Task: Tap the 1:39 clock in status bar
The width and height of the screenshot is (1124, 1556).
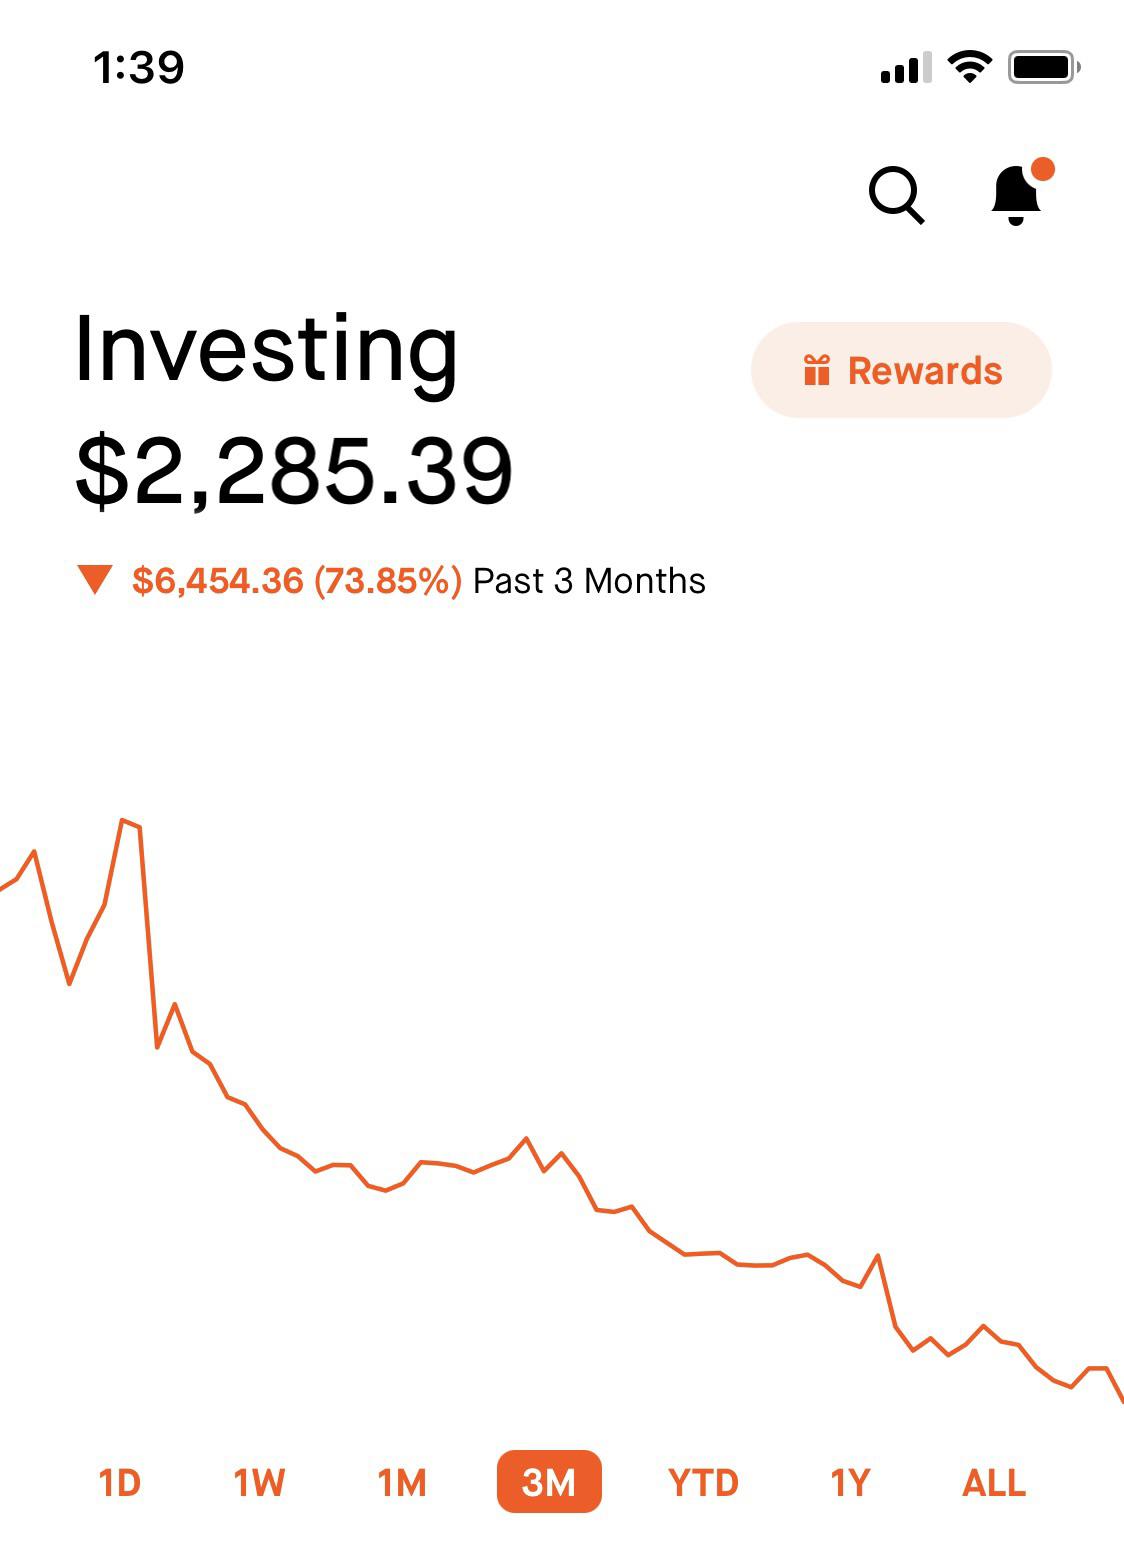Action: [138, 68]
